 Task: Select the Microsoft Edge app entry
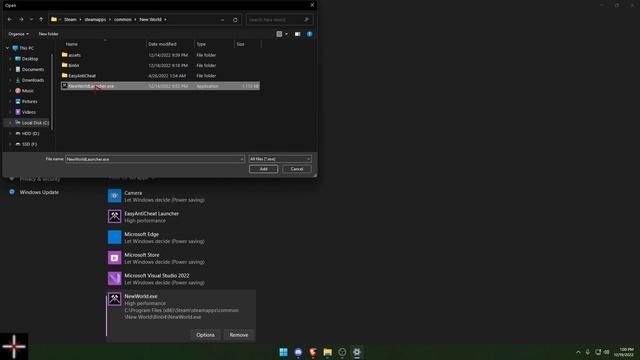(x=181, y=238)
